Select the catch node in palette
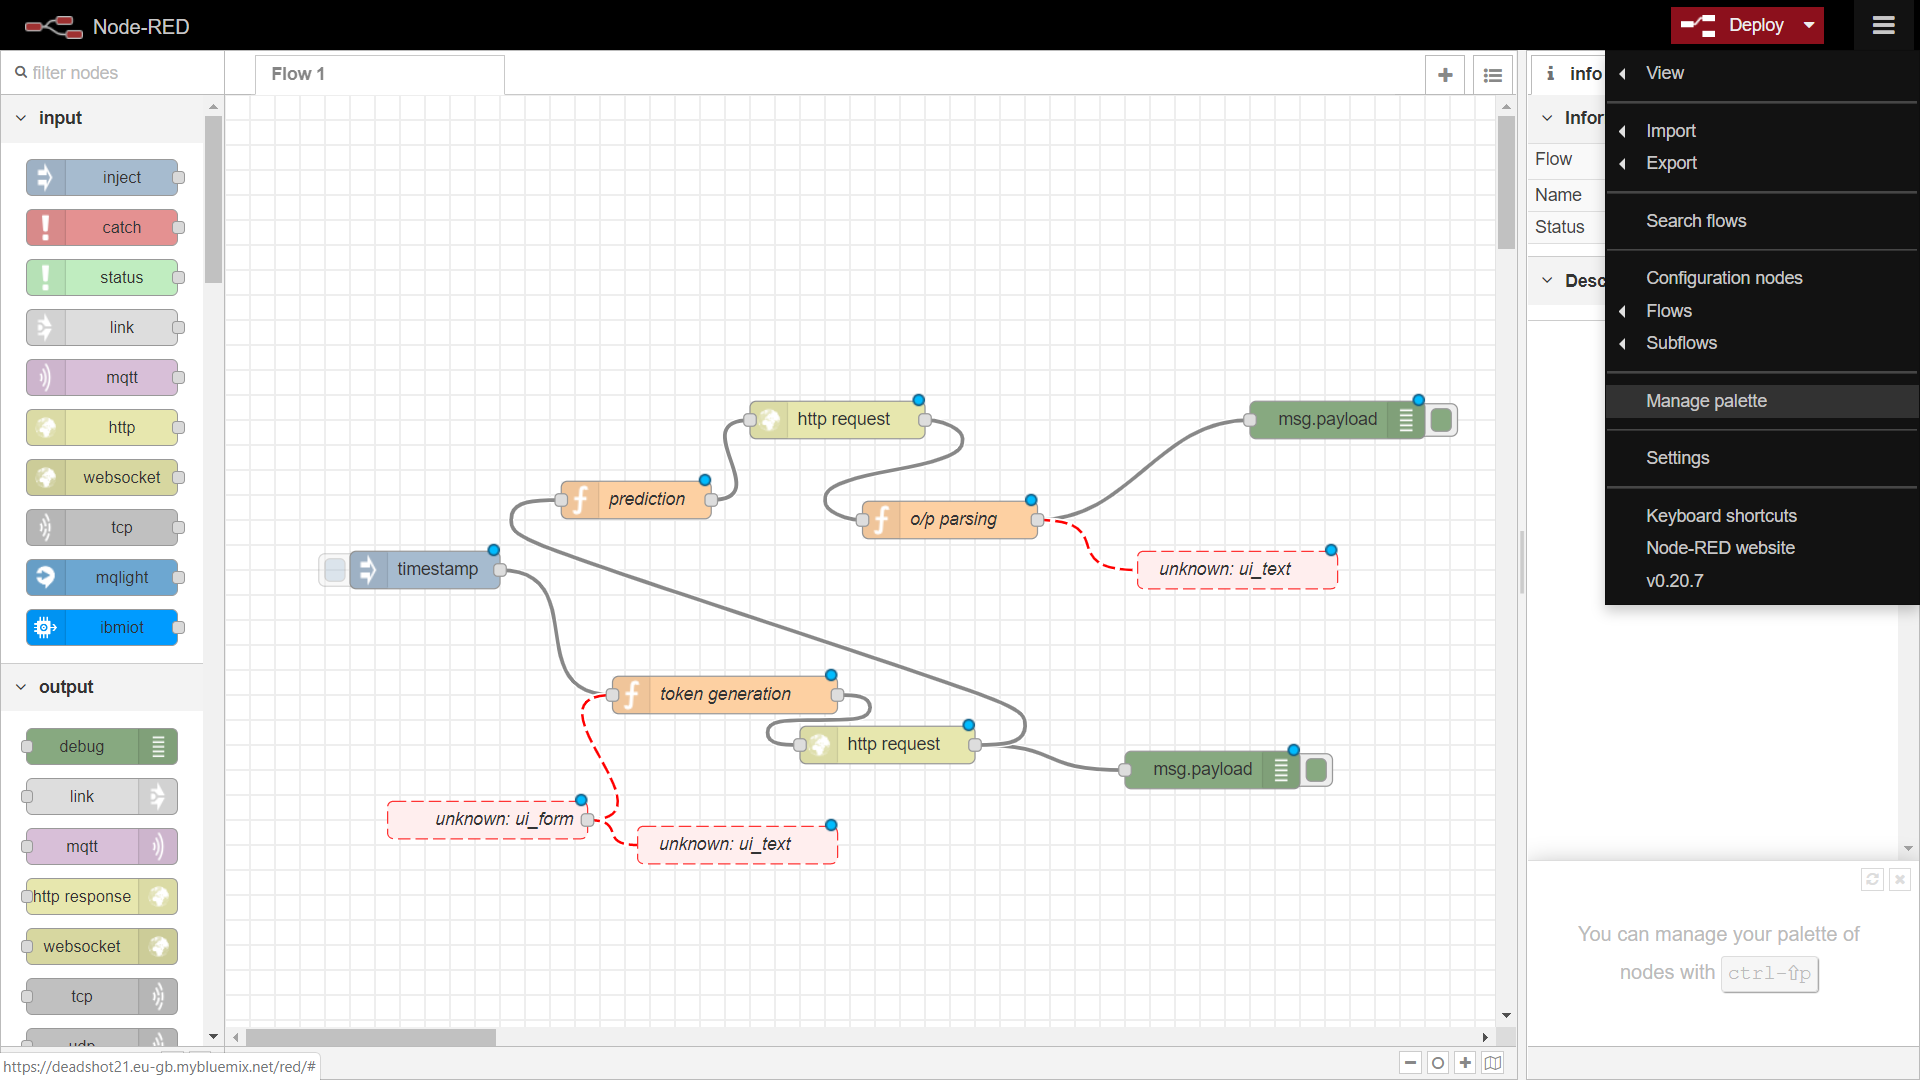The width and height of the screenshot is (1920, 1080). tap(102, 228)
